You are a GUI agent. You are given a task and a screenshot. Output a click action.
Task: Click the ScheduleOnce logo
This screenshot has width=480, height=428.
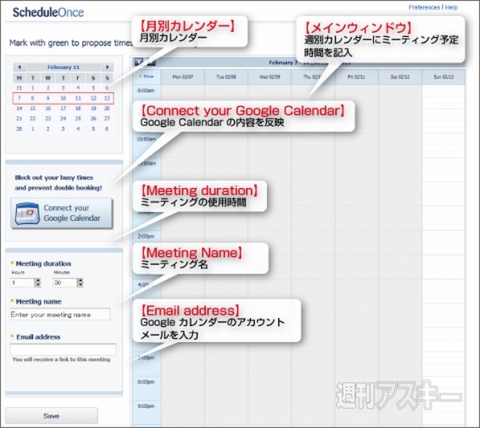(x=48, y=12)
